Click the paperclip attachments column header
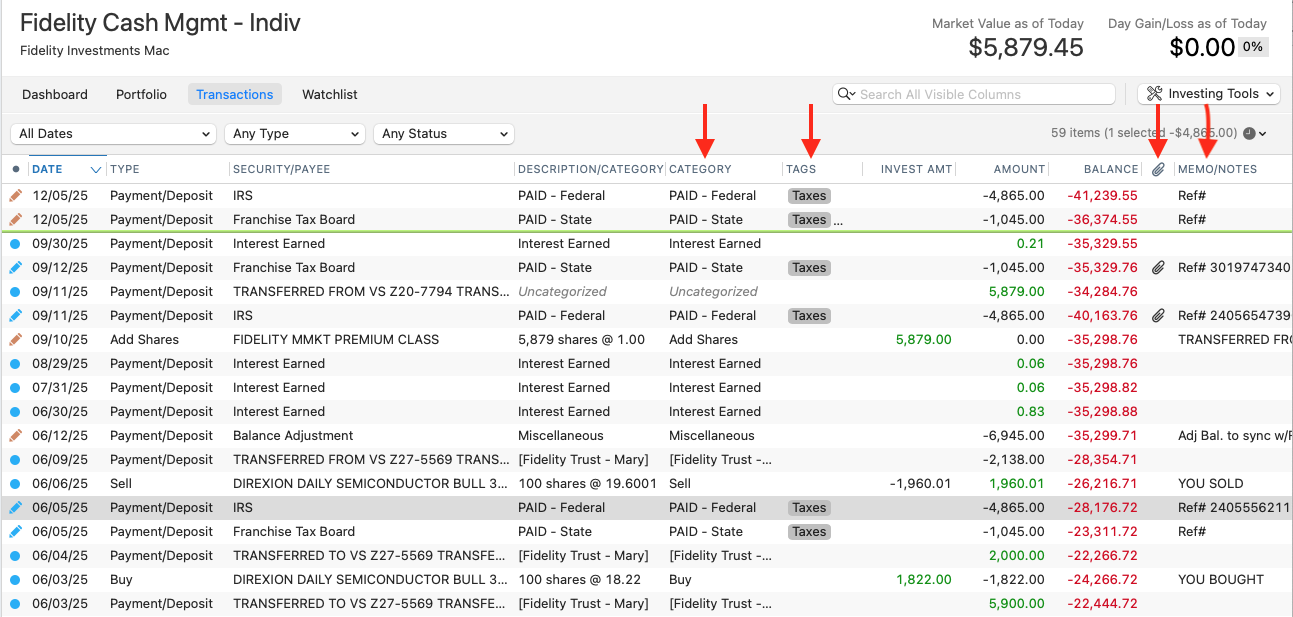The width and height of the screenshot is (1293, 617). 1159,170
